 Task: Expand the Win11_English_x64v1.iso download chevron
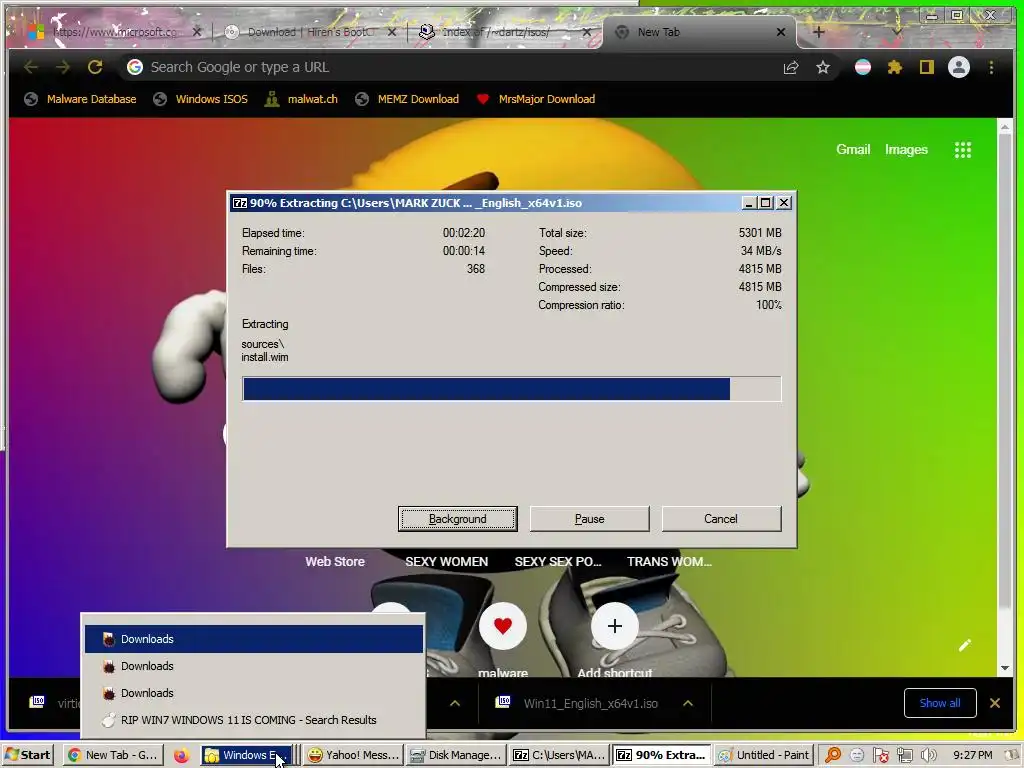(x=688, y=703)
